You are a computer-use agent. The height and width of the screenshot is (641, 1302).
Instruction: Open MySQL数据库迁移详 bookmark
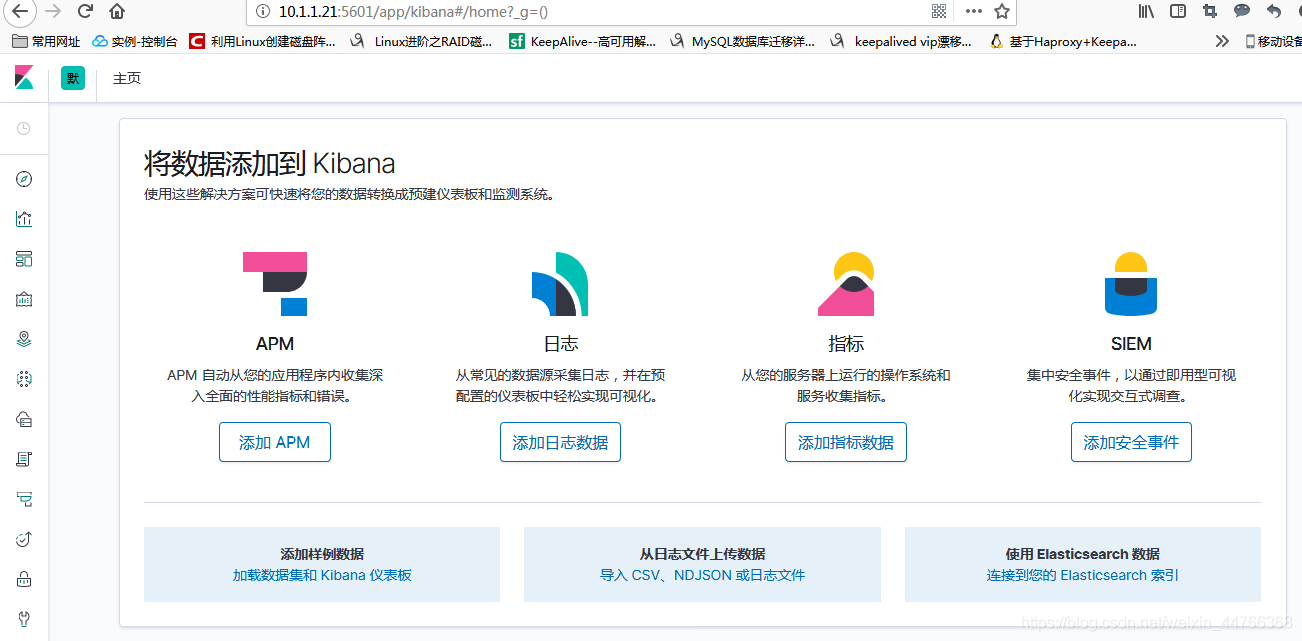(x=742, y=41)
